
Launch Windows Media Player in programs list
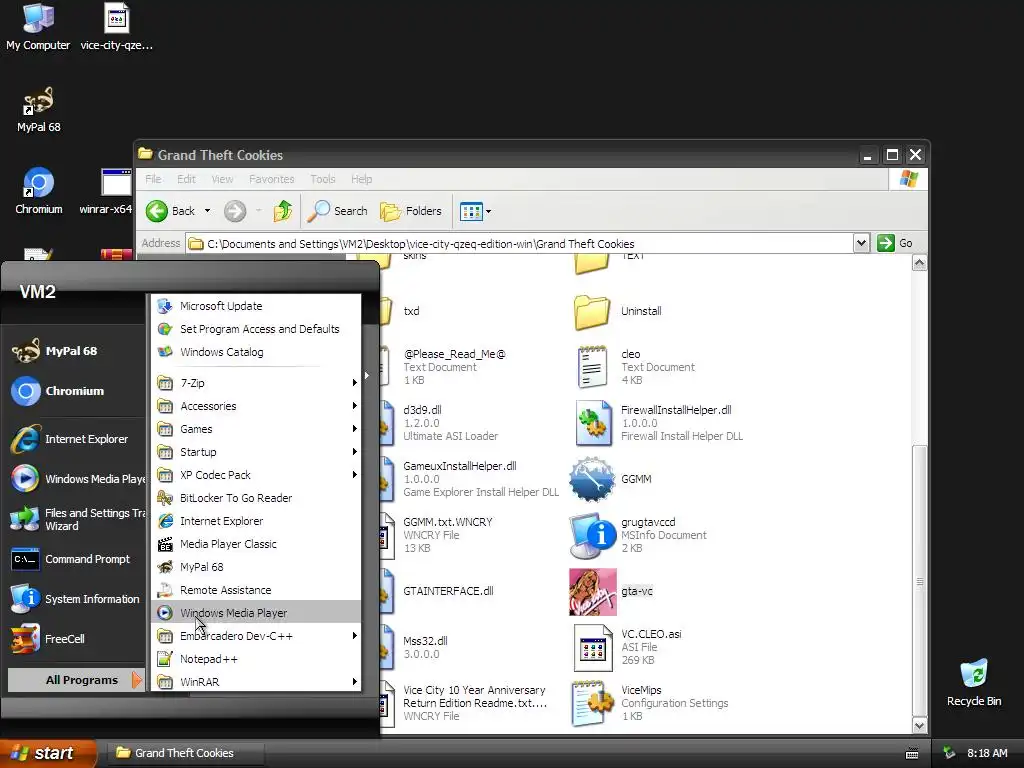tap(256, 613)
